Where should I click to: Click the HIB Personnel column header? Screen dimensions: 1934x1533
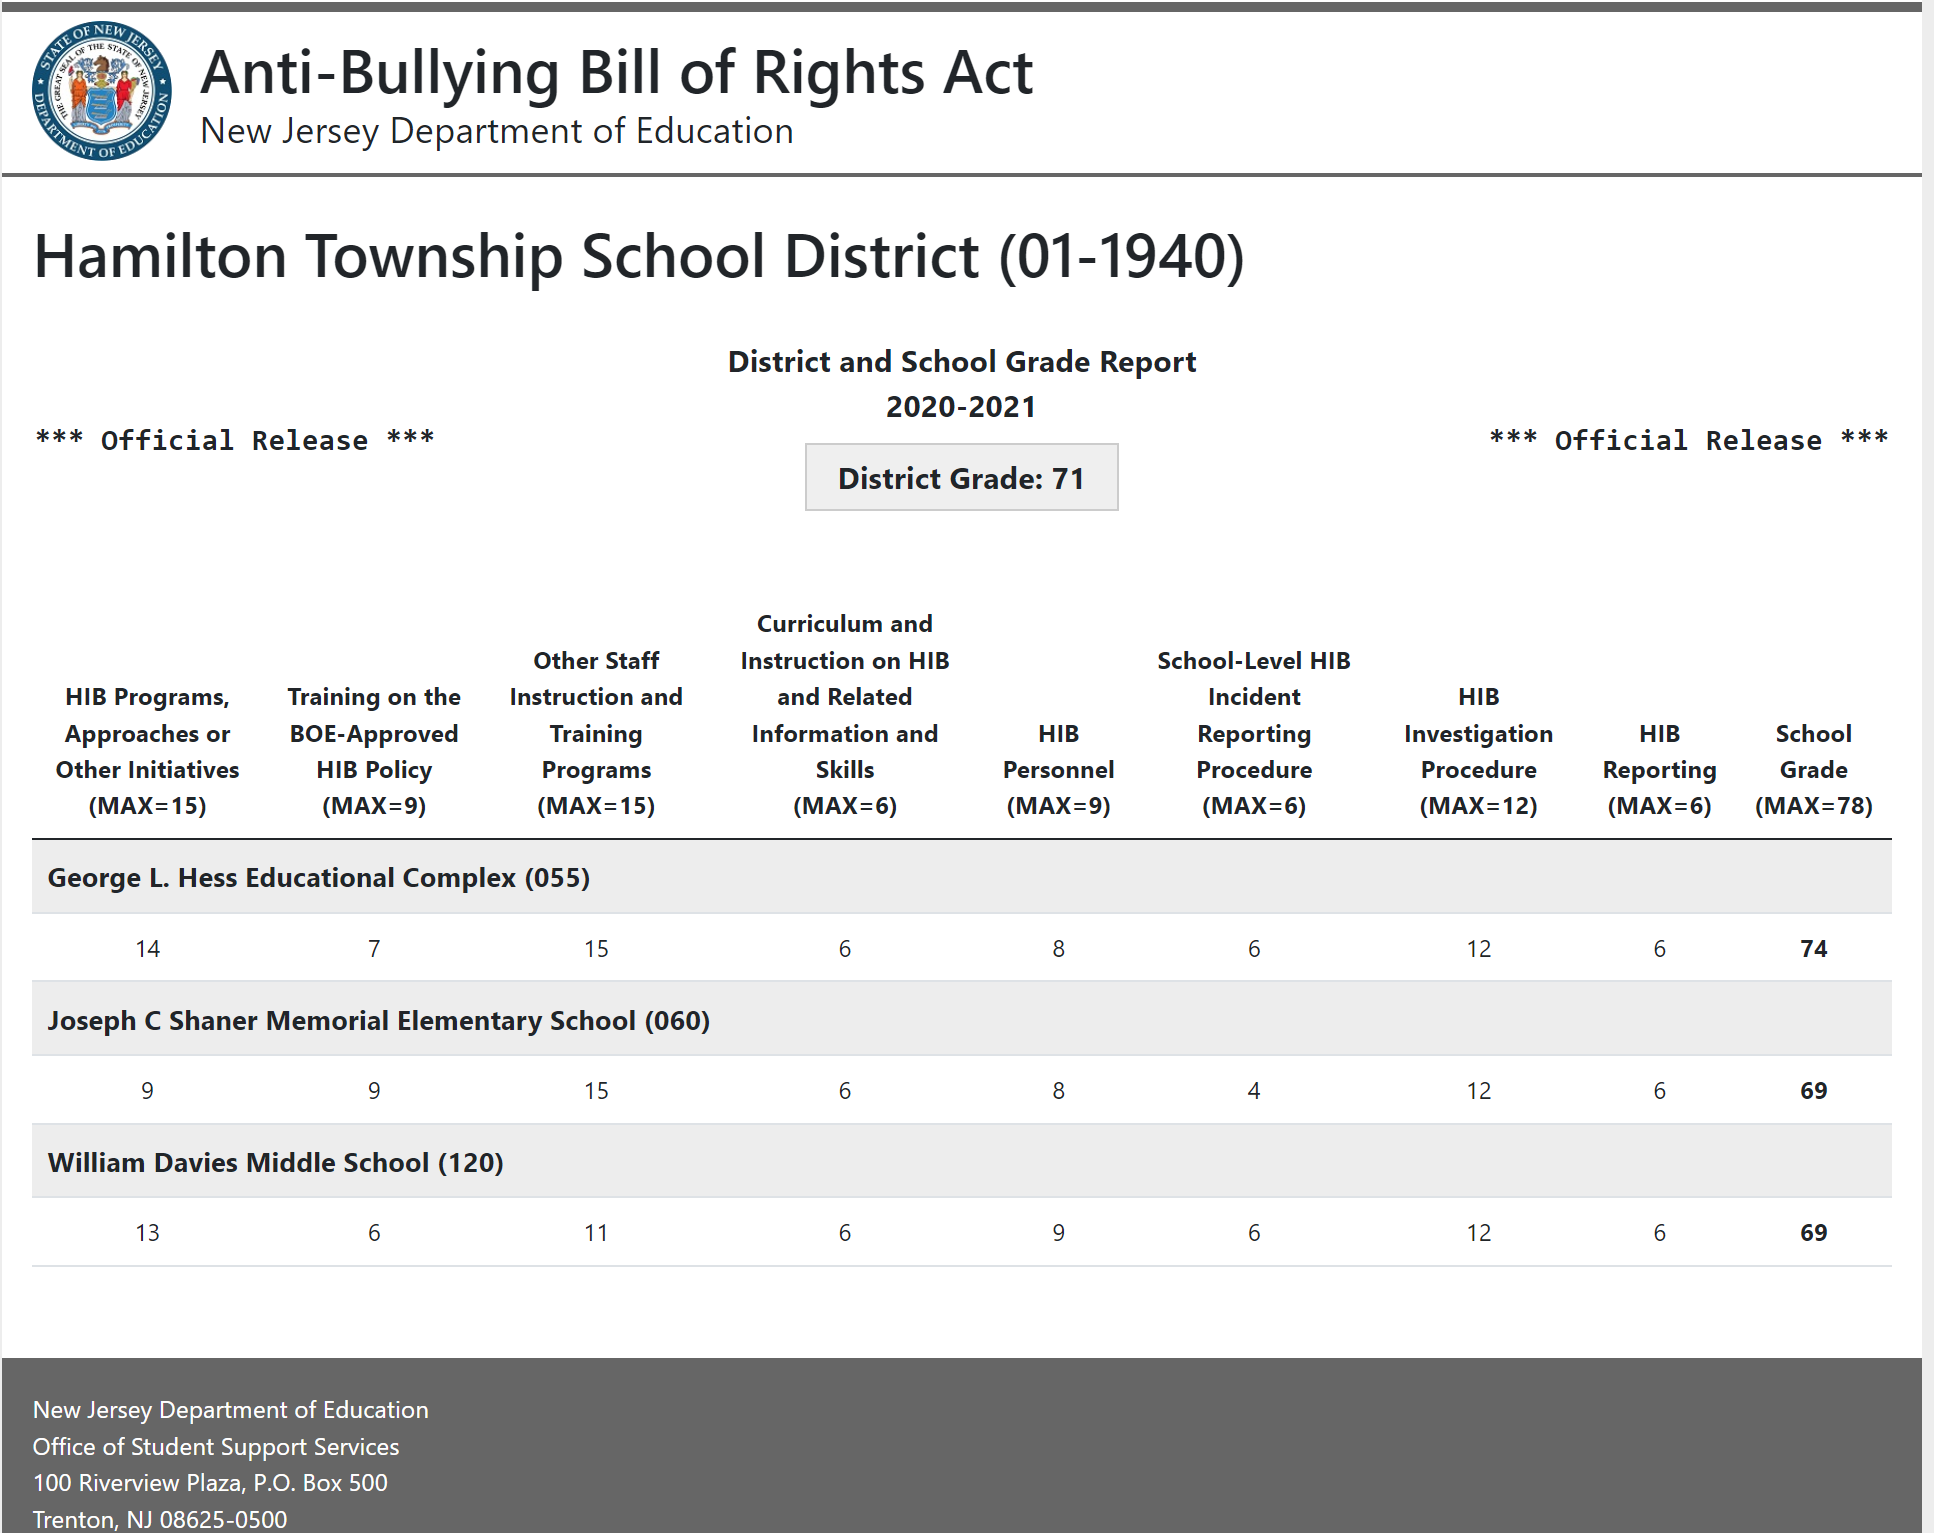[x=1058, y=769]
